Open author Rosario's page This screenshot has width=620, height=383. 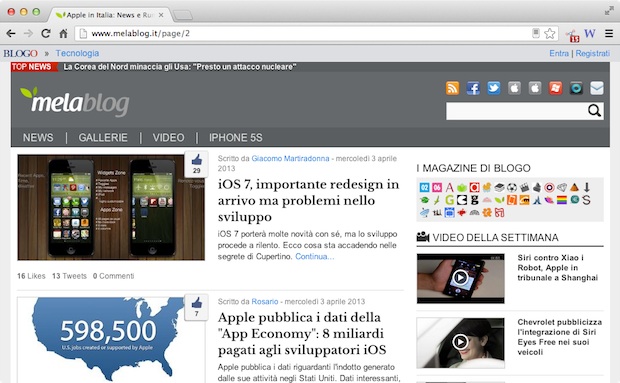coord(265,302)
